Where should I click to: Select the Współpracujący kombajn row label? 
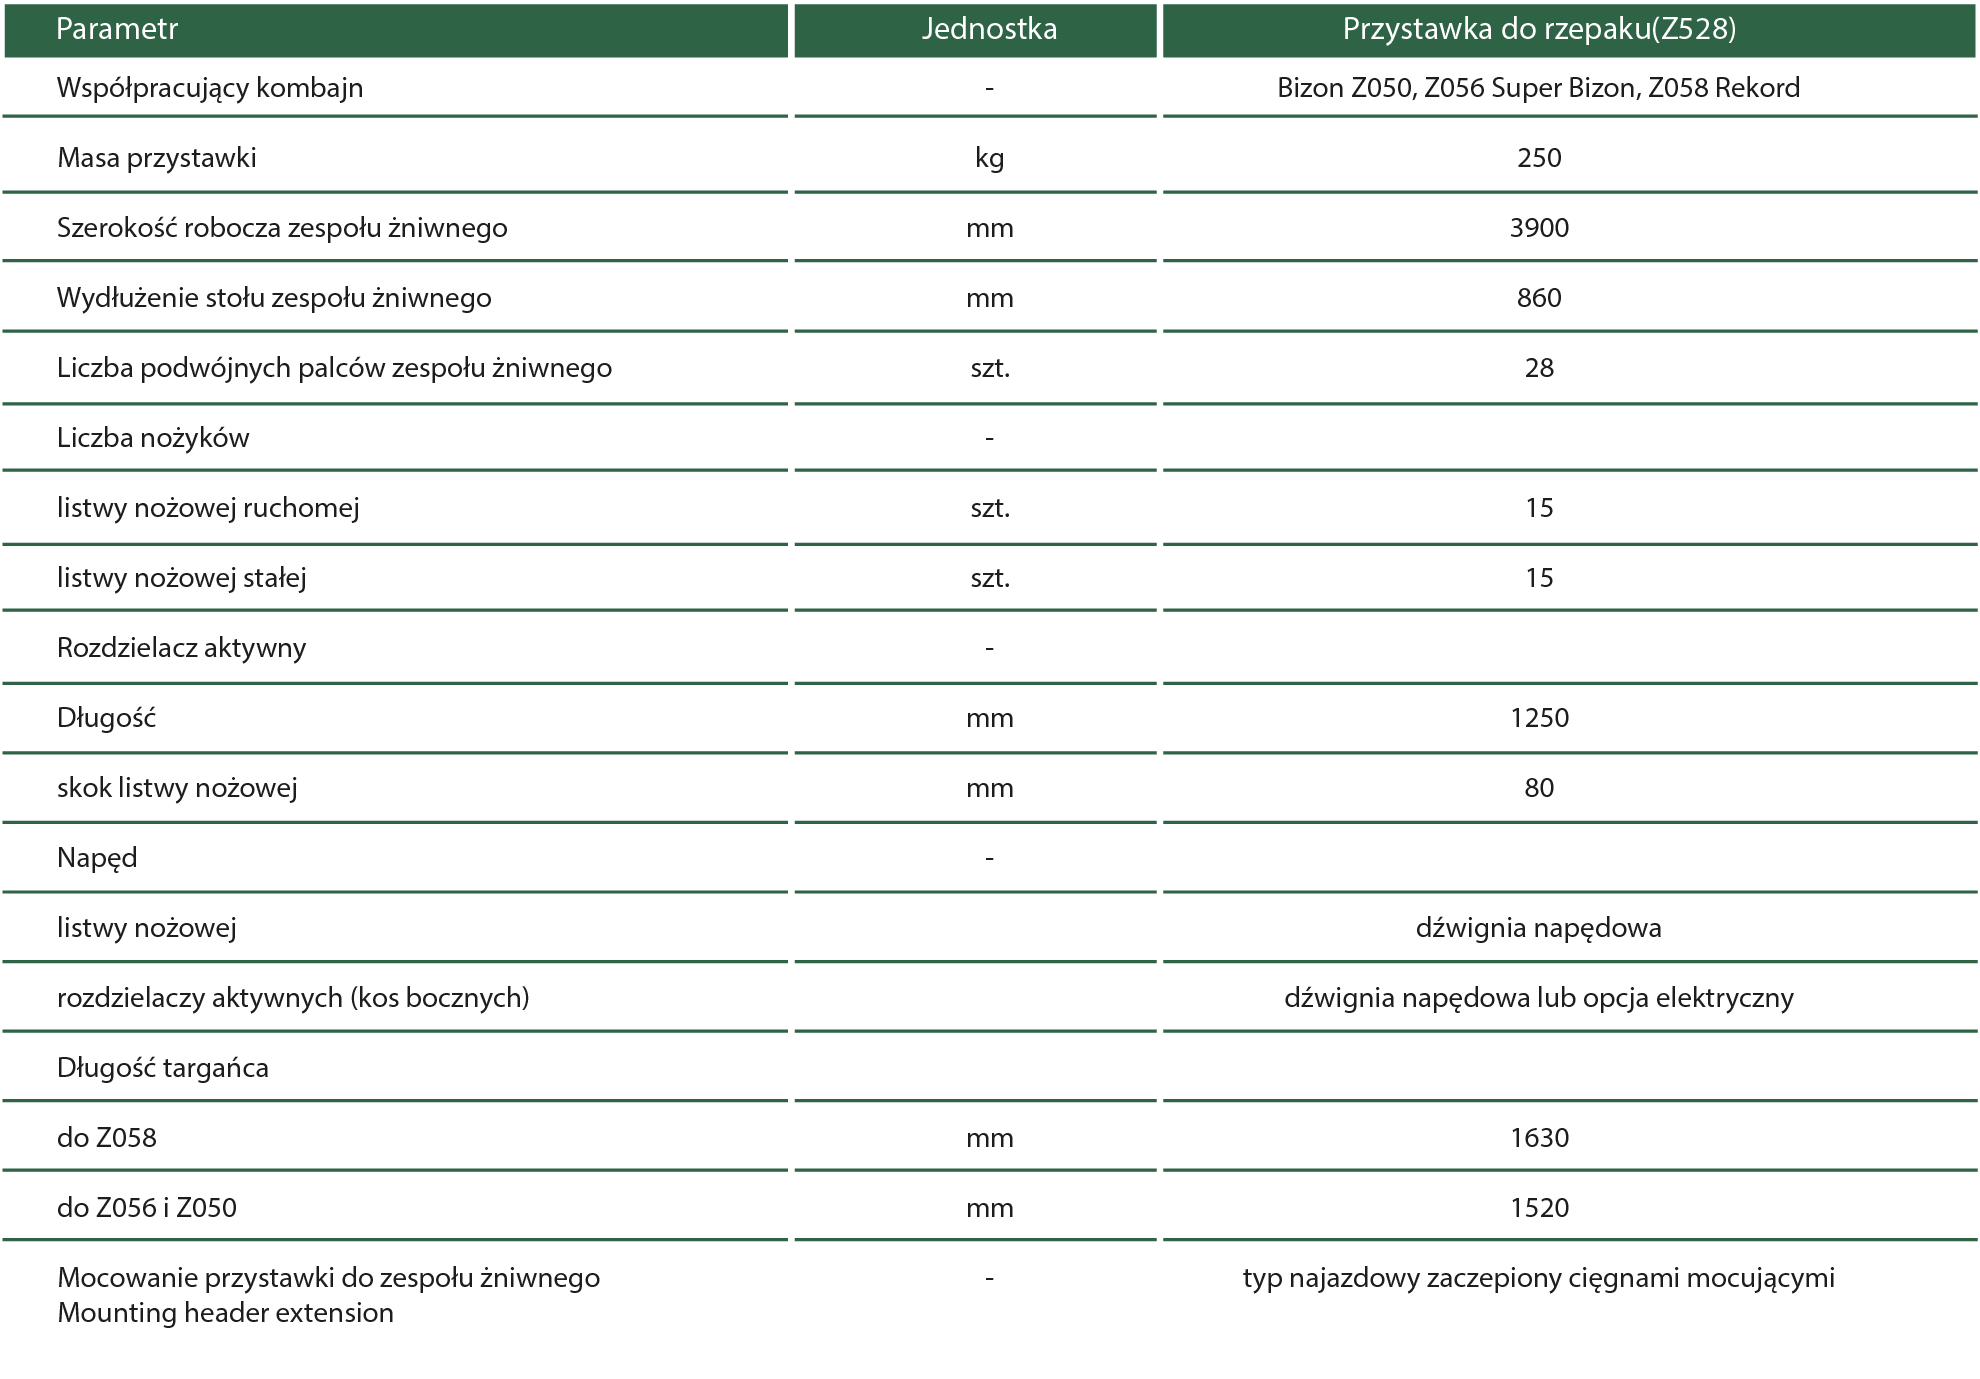(x=210, y=88)
